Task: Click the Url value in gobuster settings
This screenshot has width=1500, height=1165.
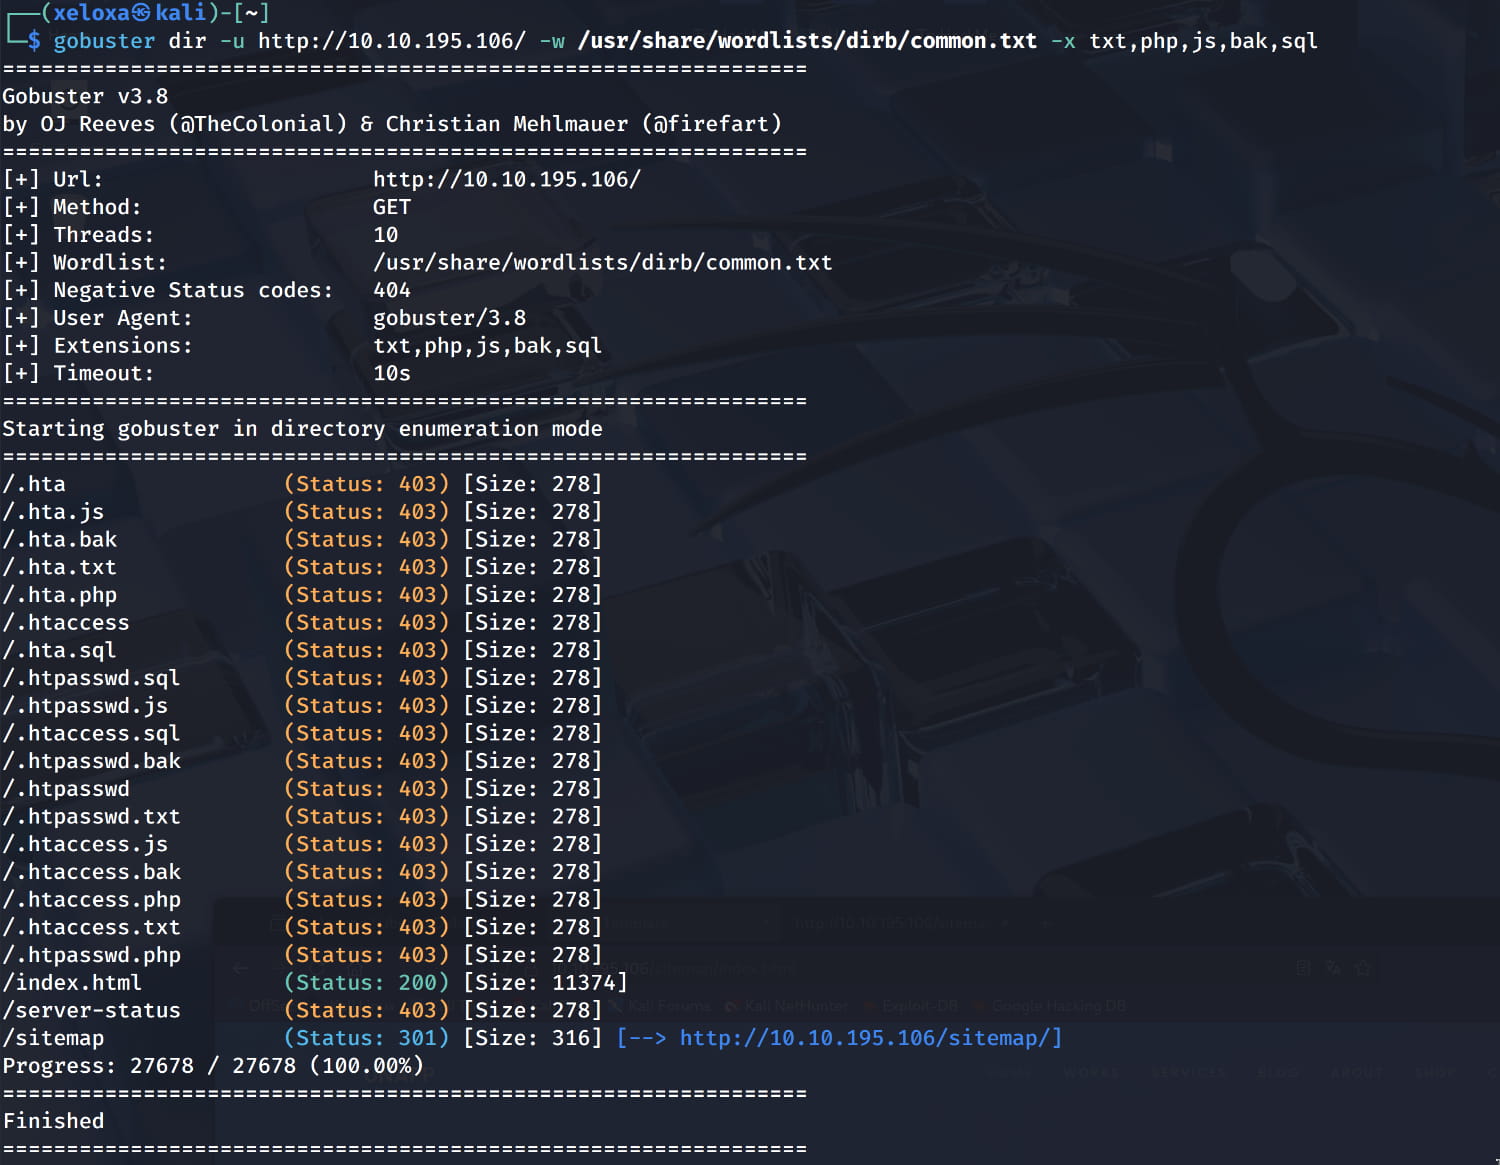Action: pyautogui.click(x=506, y=179)
